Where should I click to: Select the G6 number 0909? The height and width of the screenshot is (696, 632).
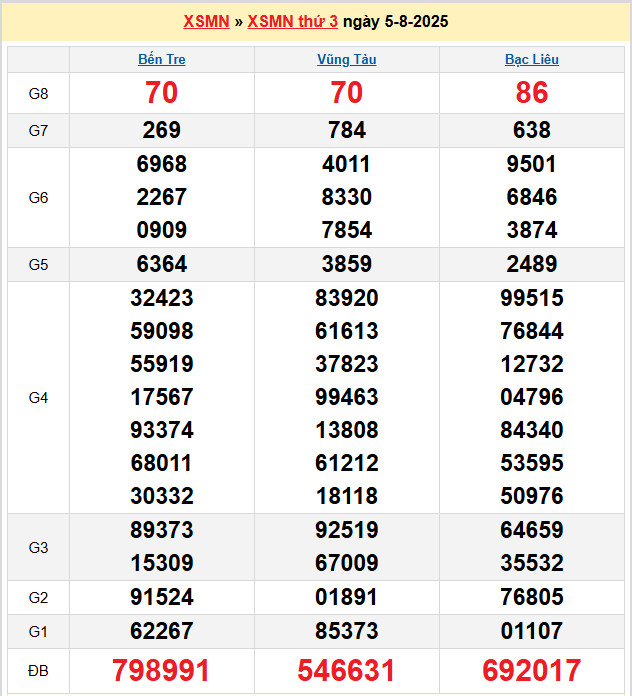click(x=162, y=230)
